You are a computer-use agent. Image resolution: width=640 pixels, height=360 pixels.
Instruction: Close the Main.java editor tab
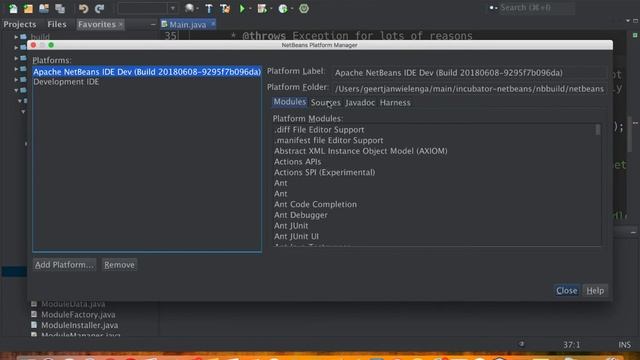[x=213, y=24]
